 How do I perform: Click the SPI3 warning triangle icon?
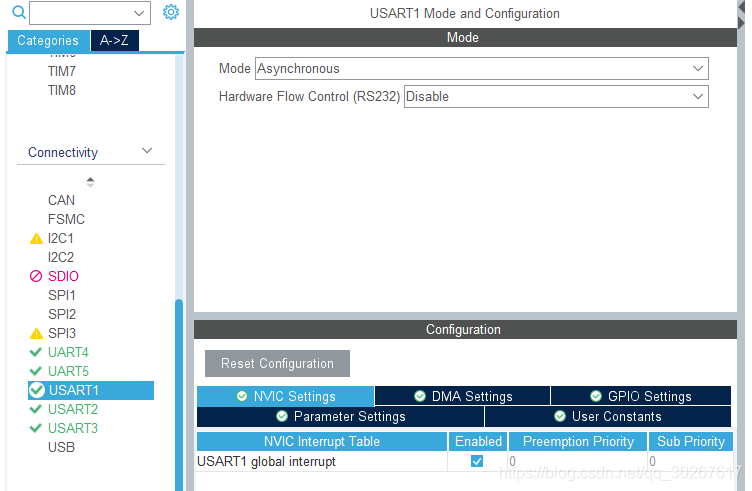click(x=36, y=333)
